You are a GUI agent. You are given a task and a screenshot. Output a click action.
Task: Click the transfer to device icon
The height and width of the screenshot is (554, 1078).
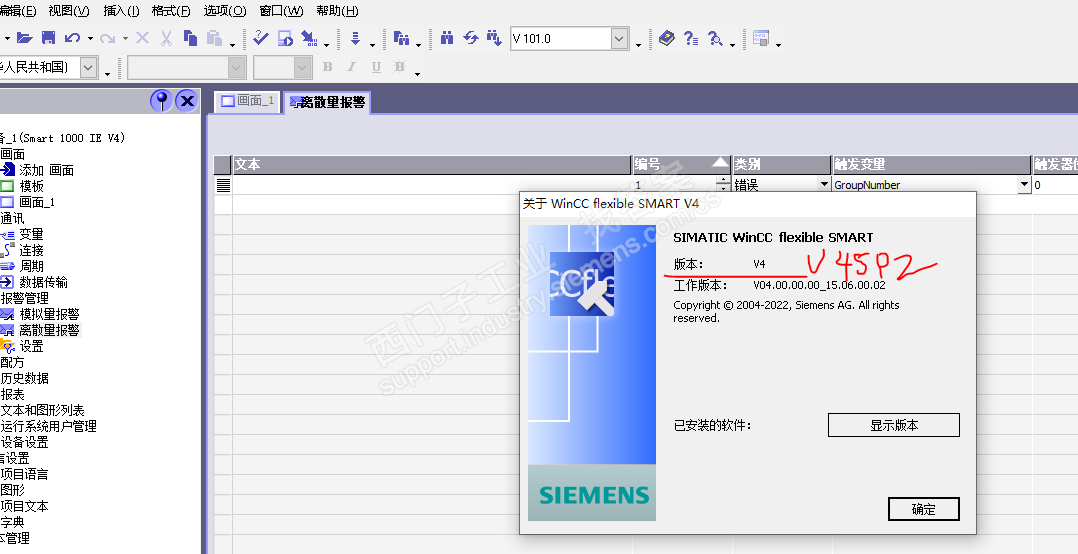(x=309, y=38)
